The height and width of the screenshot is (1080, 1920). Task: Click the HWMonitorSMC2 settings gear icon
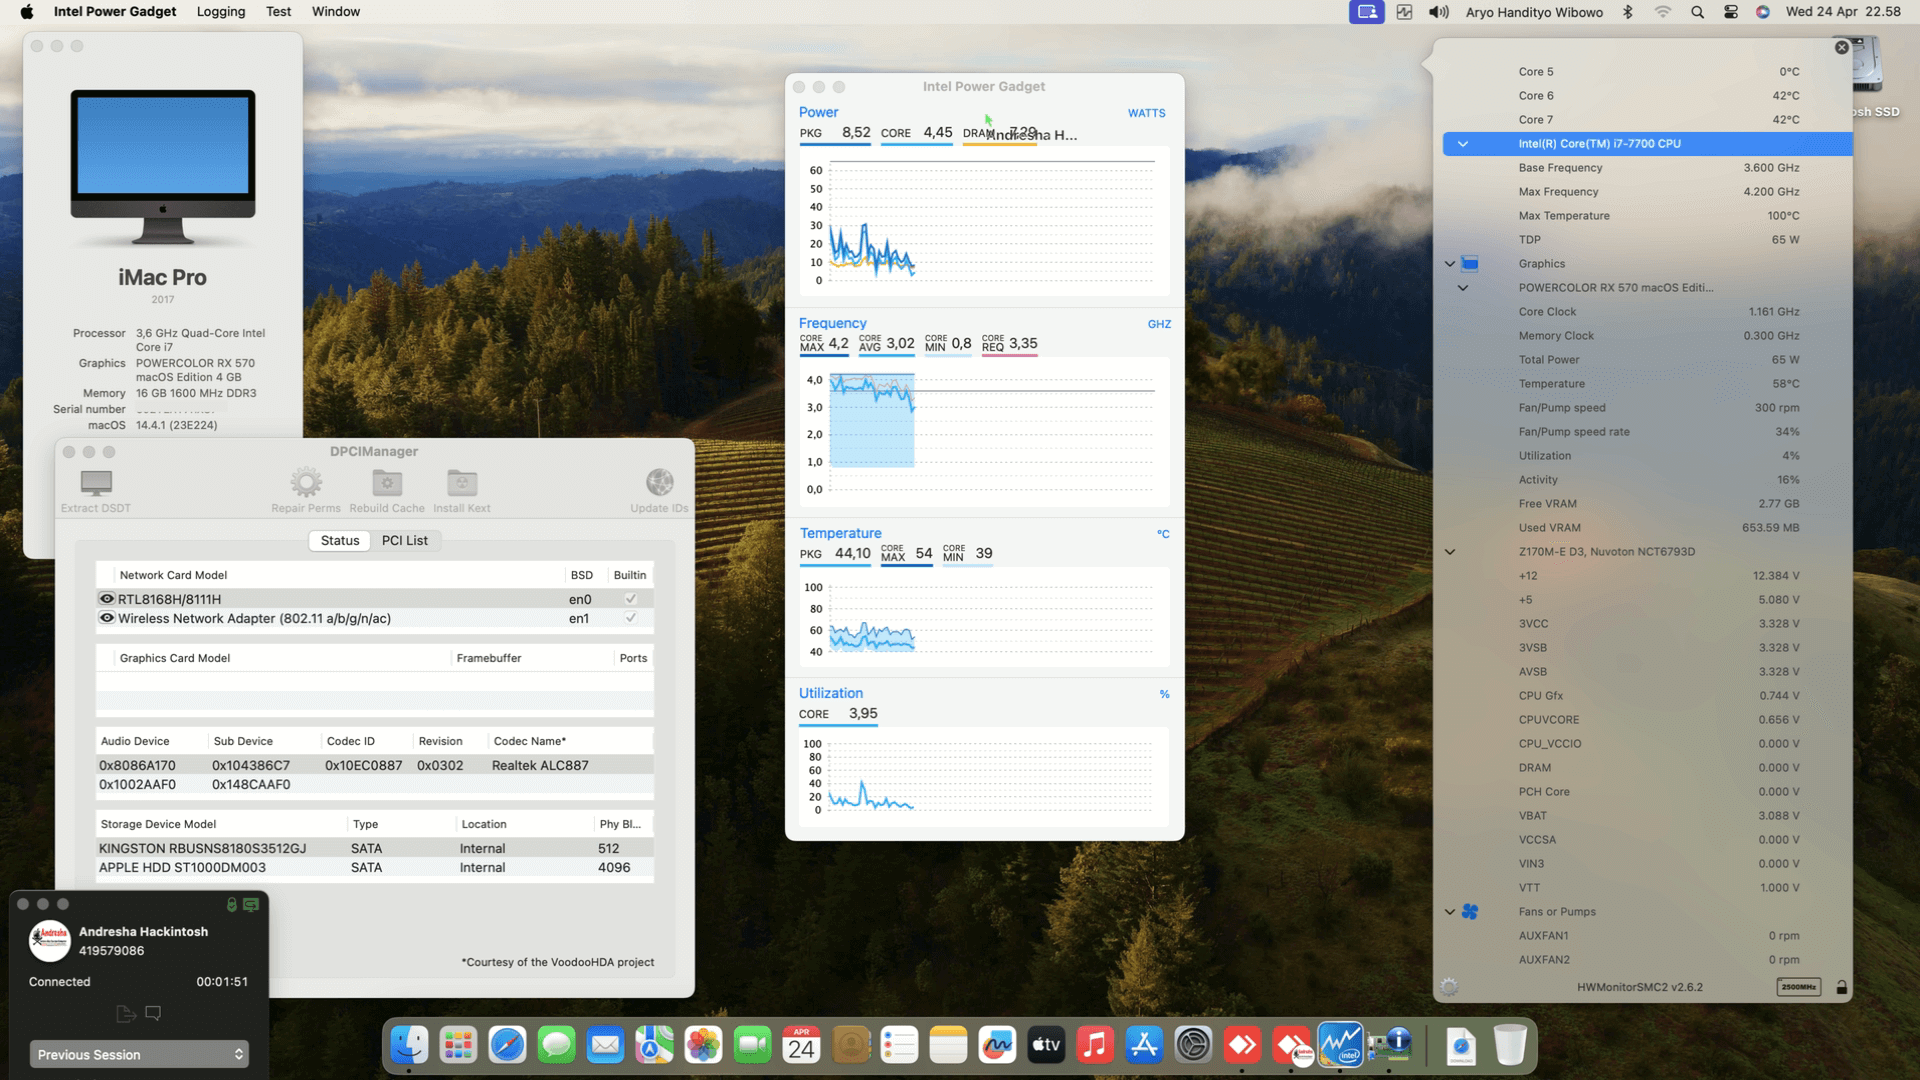click(1449, 987)
